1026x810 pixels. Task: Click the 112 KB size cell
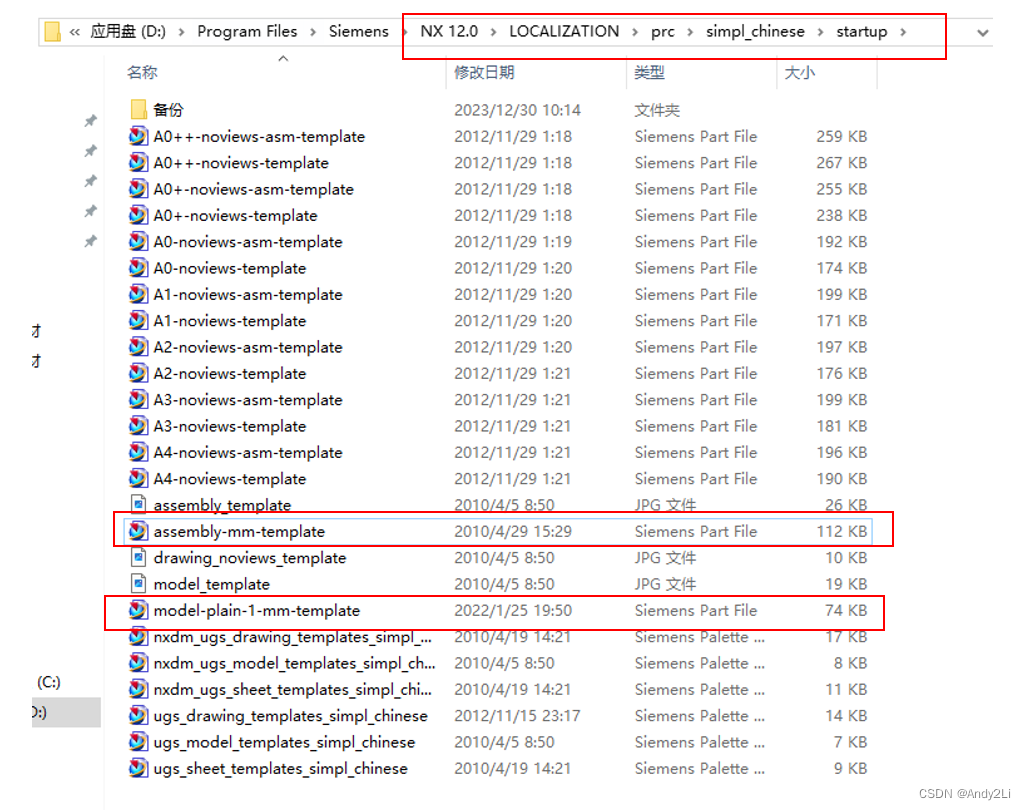point(841,531)
